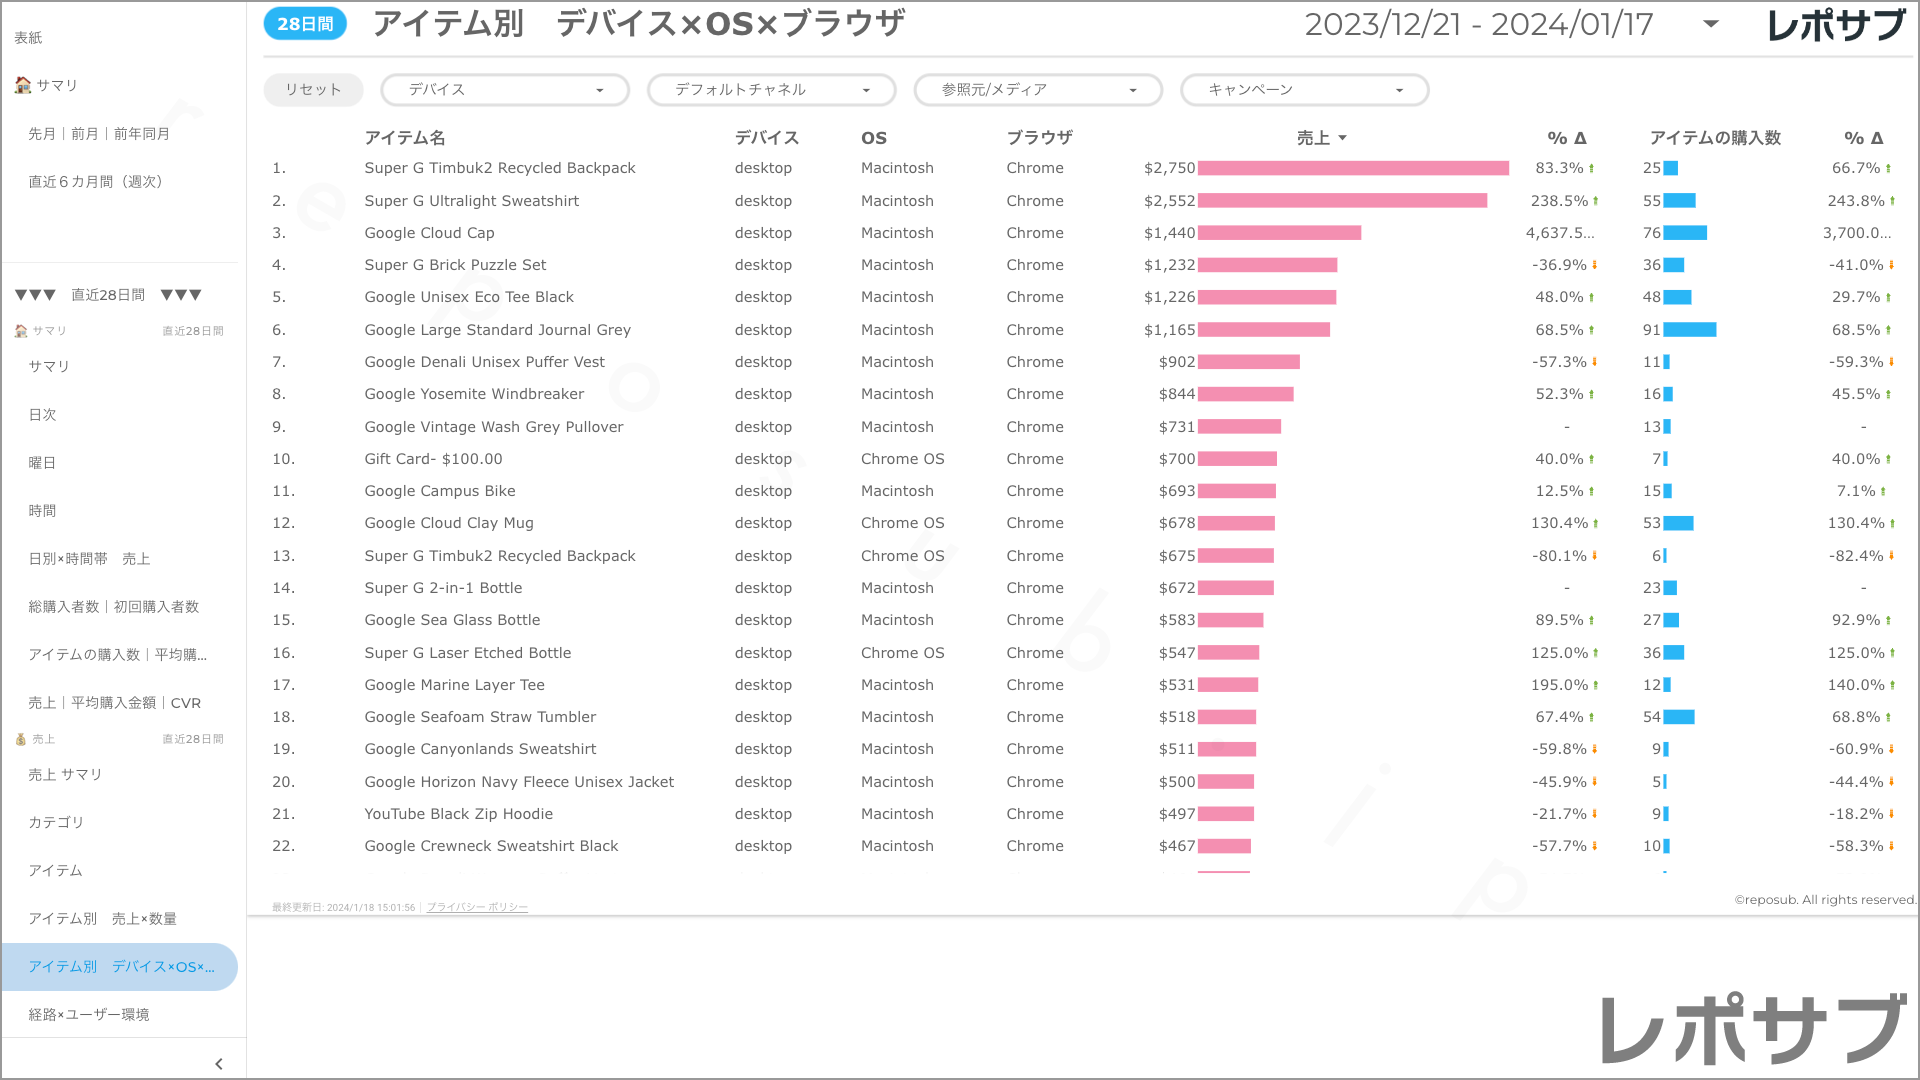The image size is (1920, 1080).
Task: Go to the 日次 page in sidebar
Action: coord(42,414)
